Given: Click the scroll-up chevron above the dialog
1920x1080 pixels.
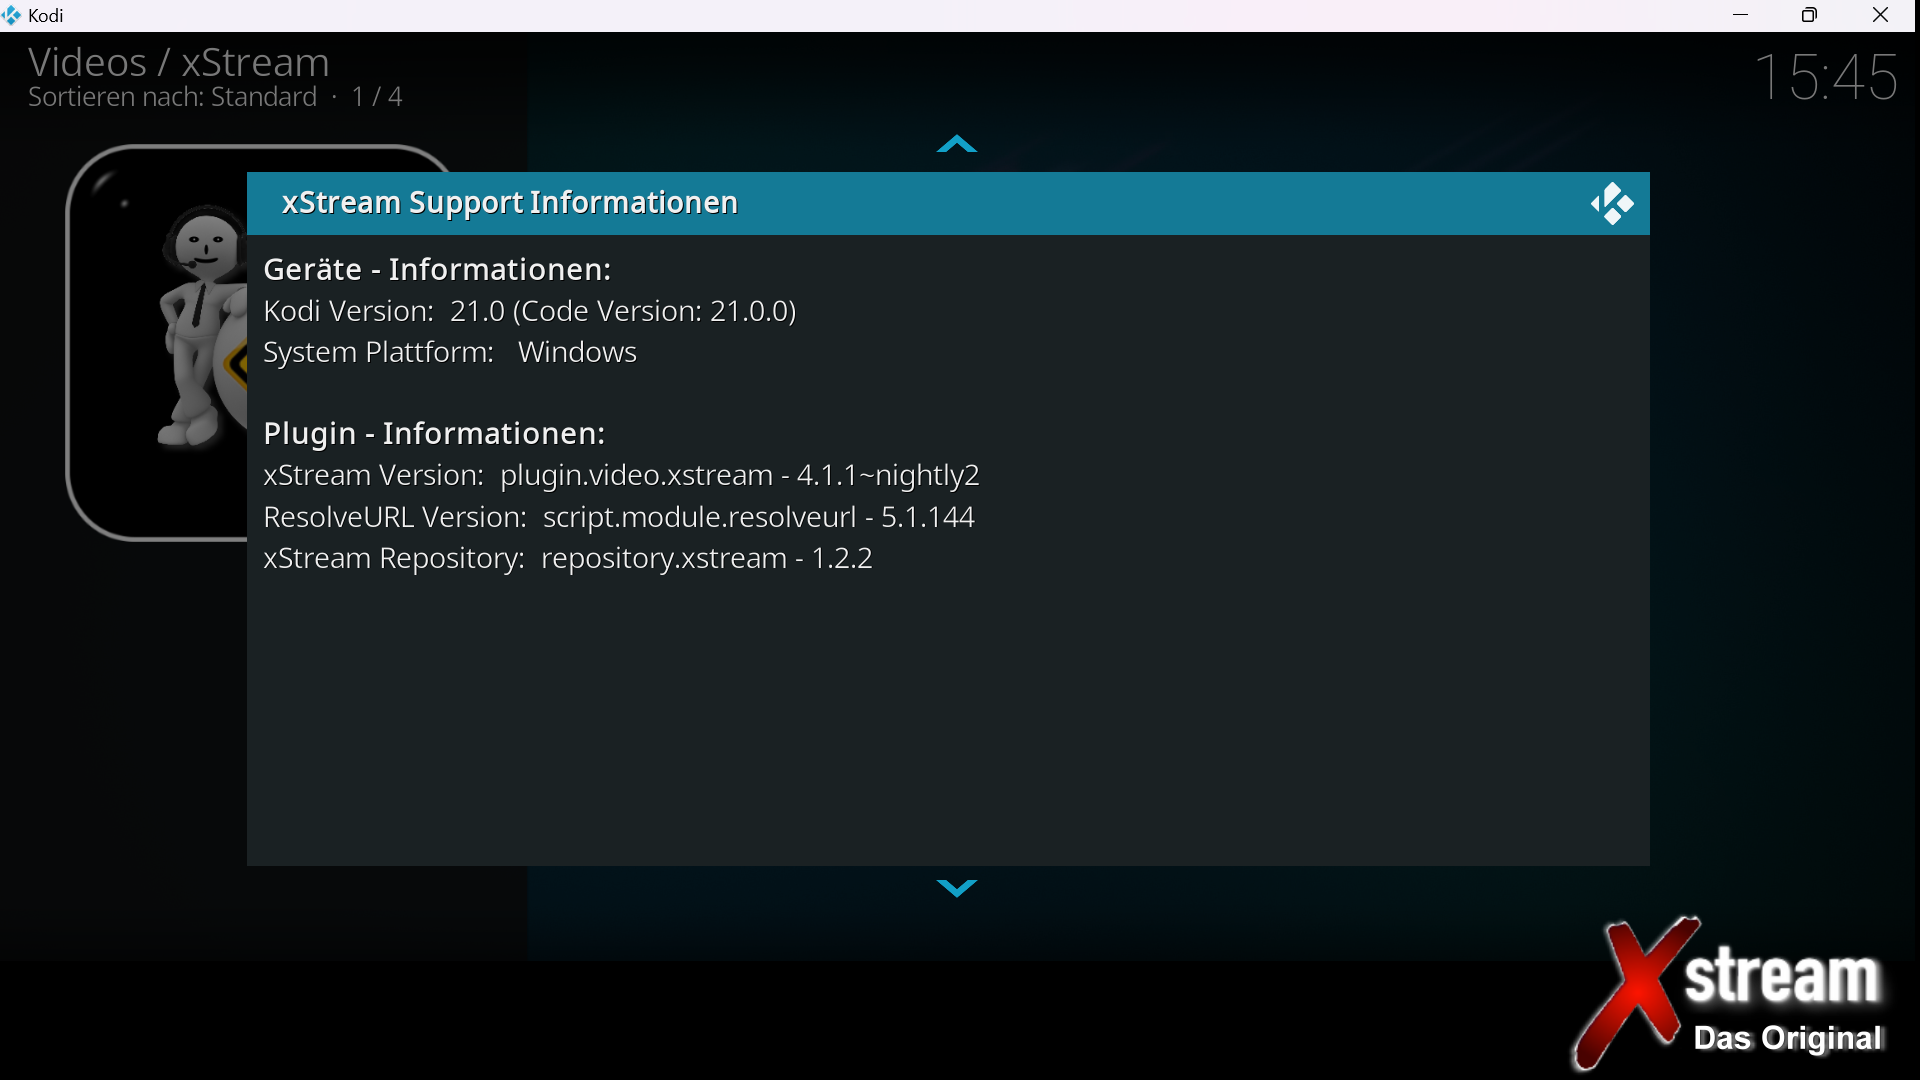Looking at the screenshot, I should (956, 145).
